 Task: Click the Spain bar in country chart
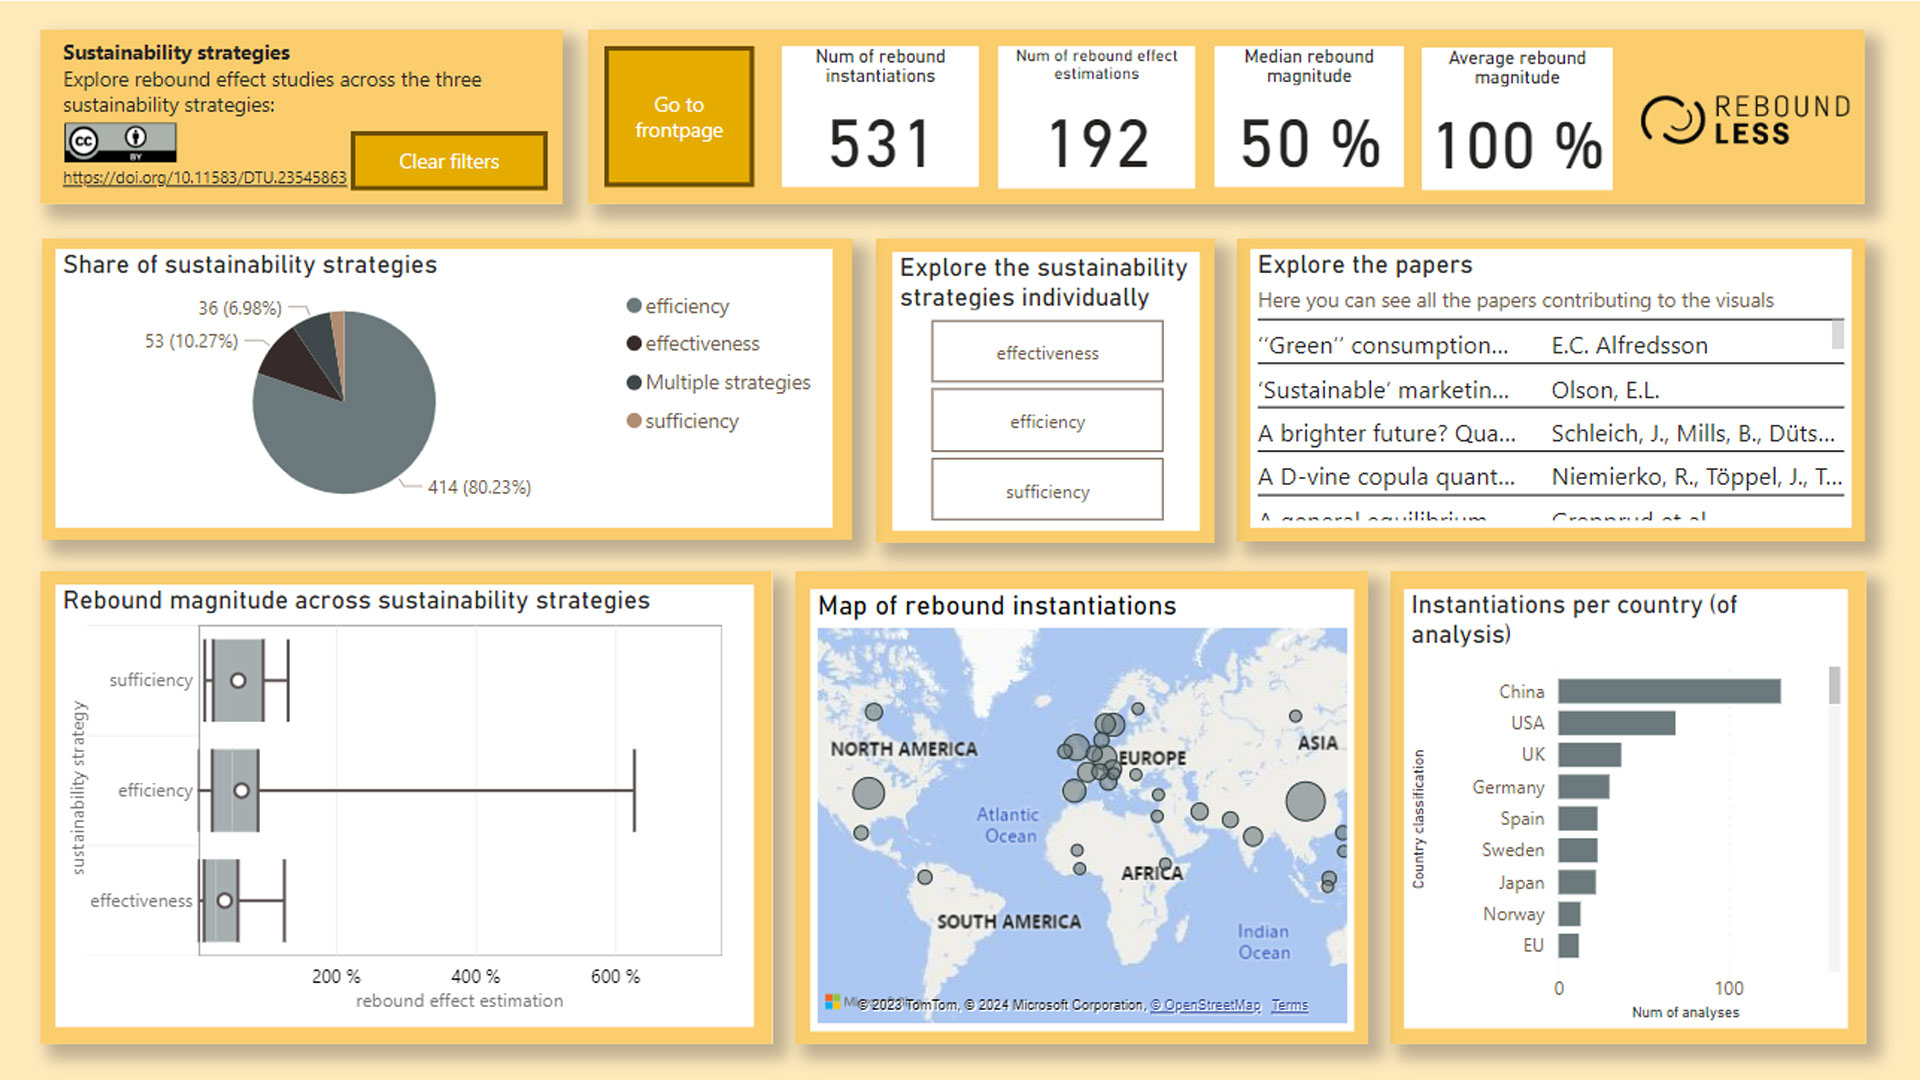coord(1577,818)
